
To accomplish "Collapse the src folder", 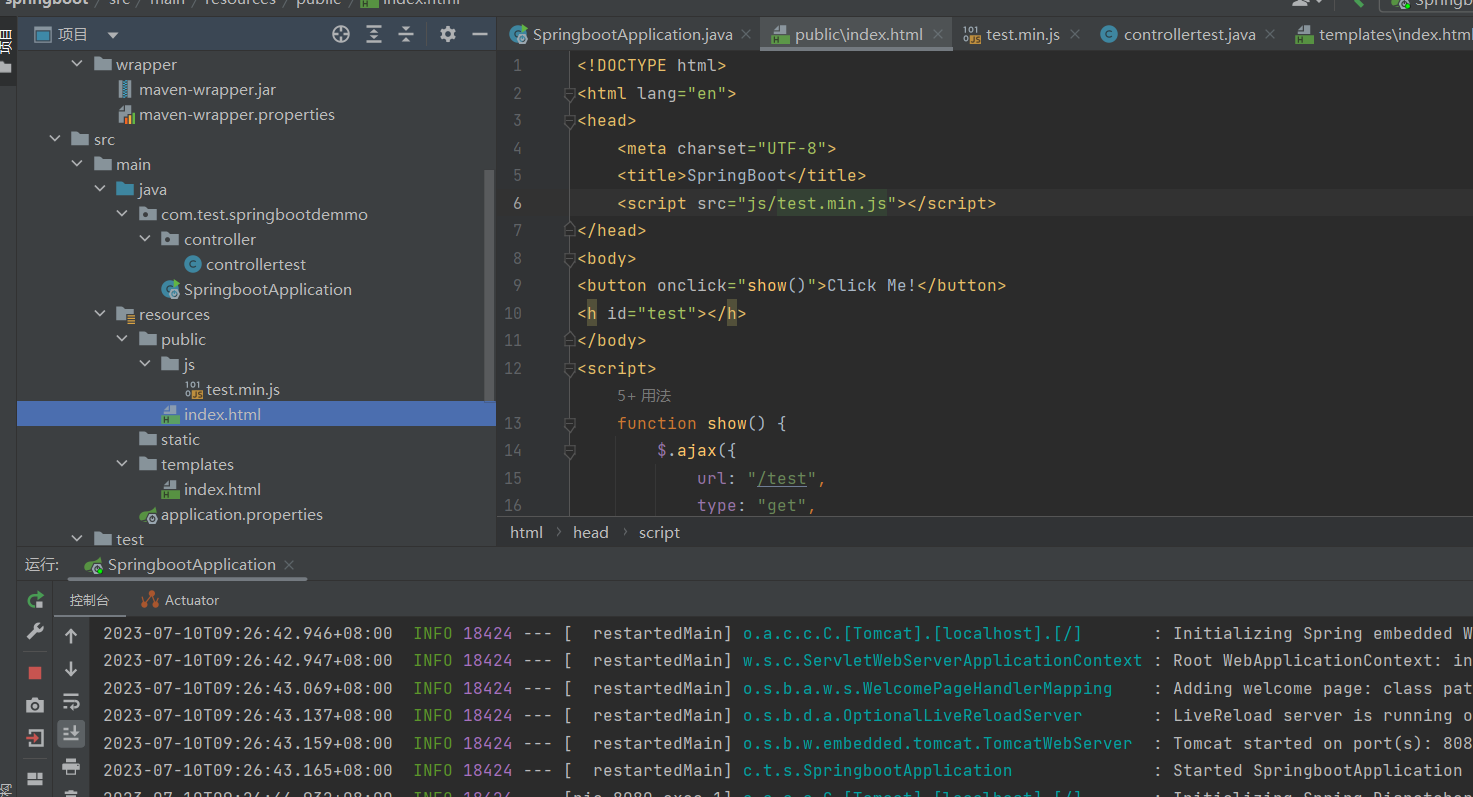I will point(55,139).
